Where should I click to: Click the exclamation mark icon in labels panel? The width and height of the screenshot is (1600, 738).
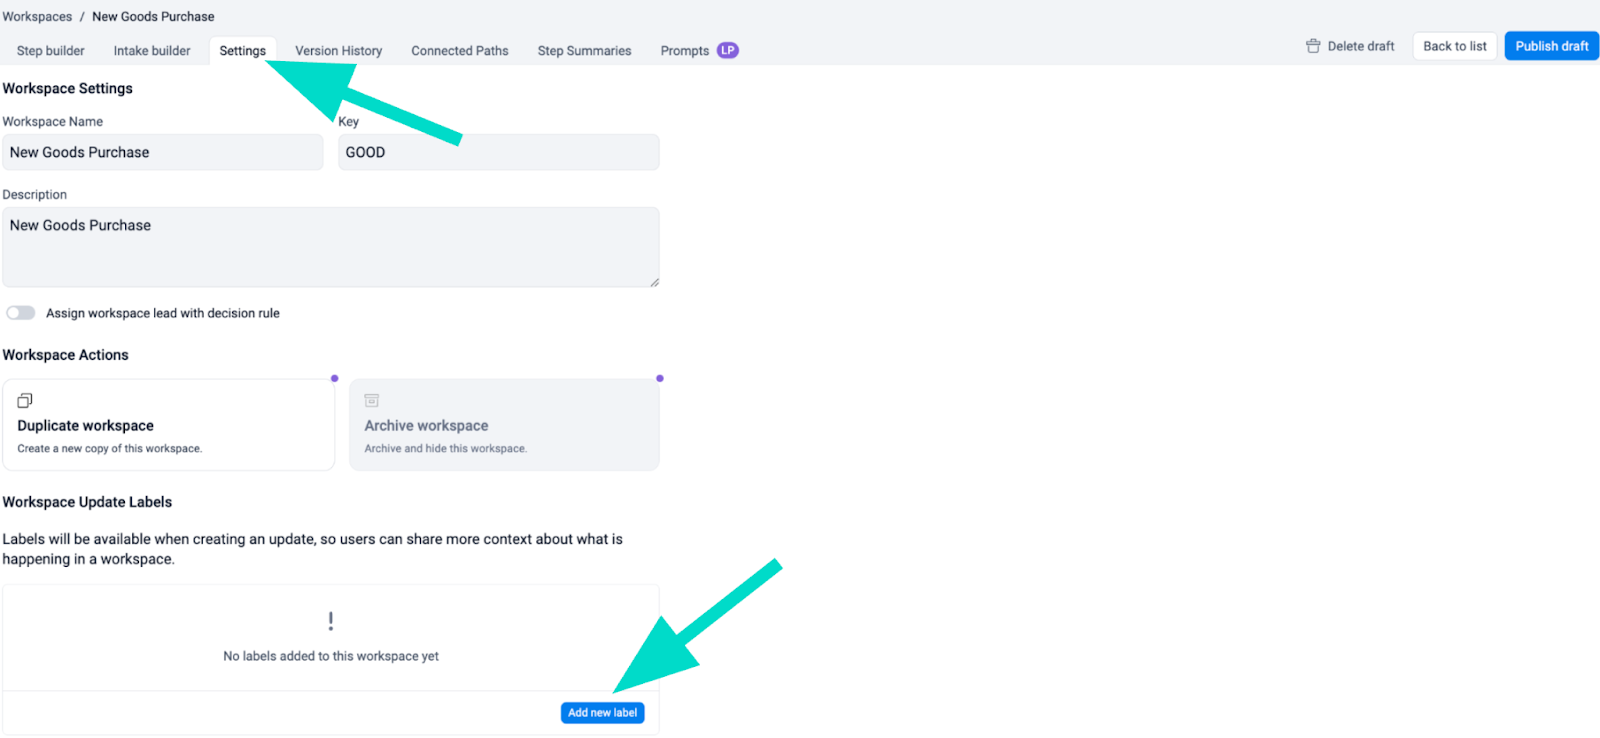tap(331, 621)
